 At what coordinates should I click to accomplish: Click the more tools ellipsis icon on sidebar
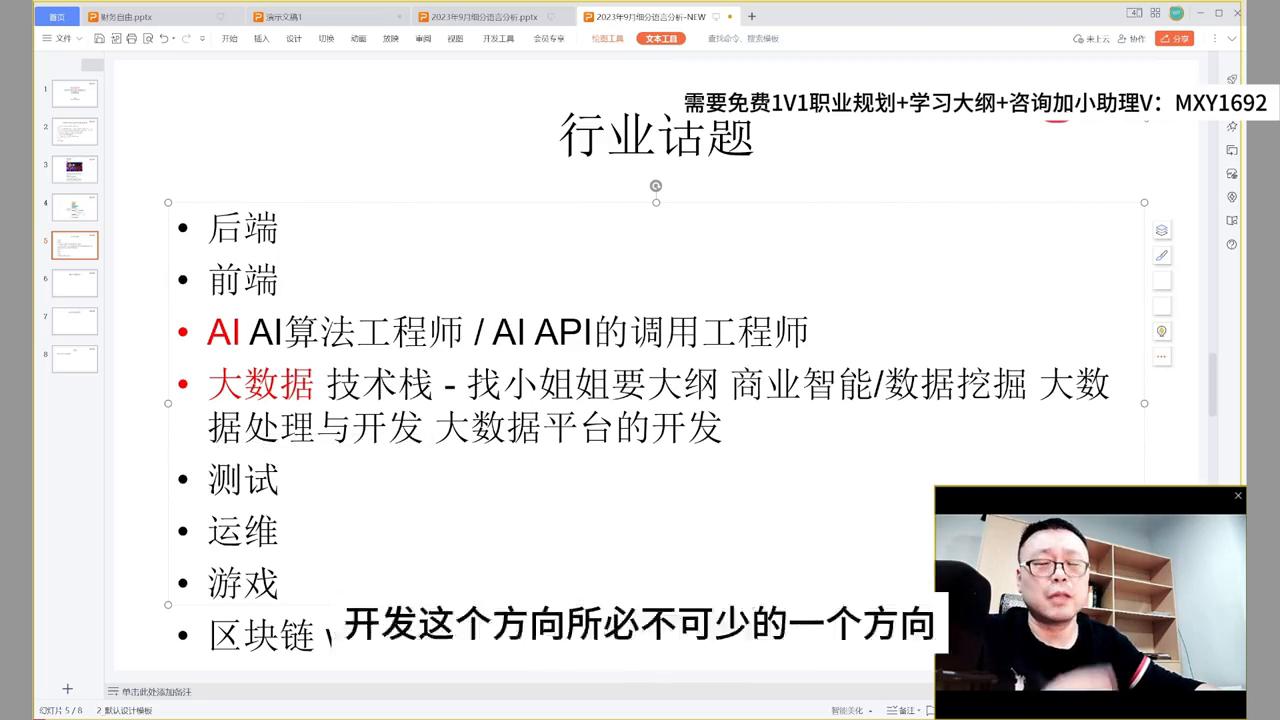1162,356
